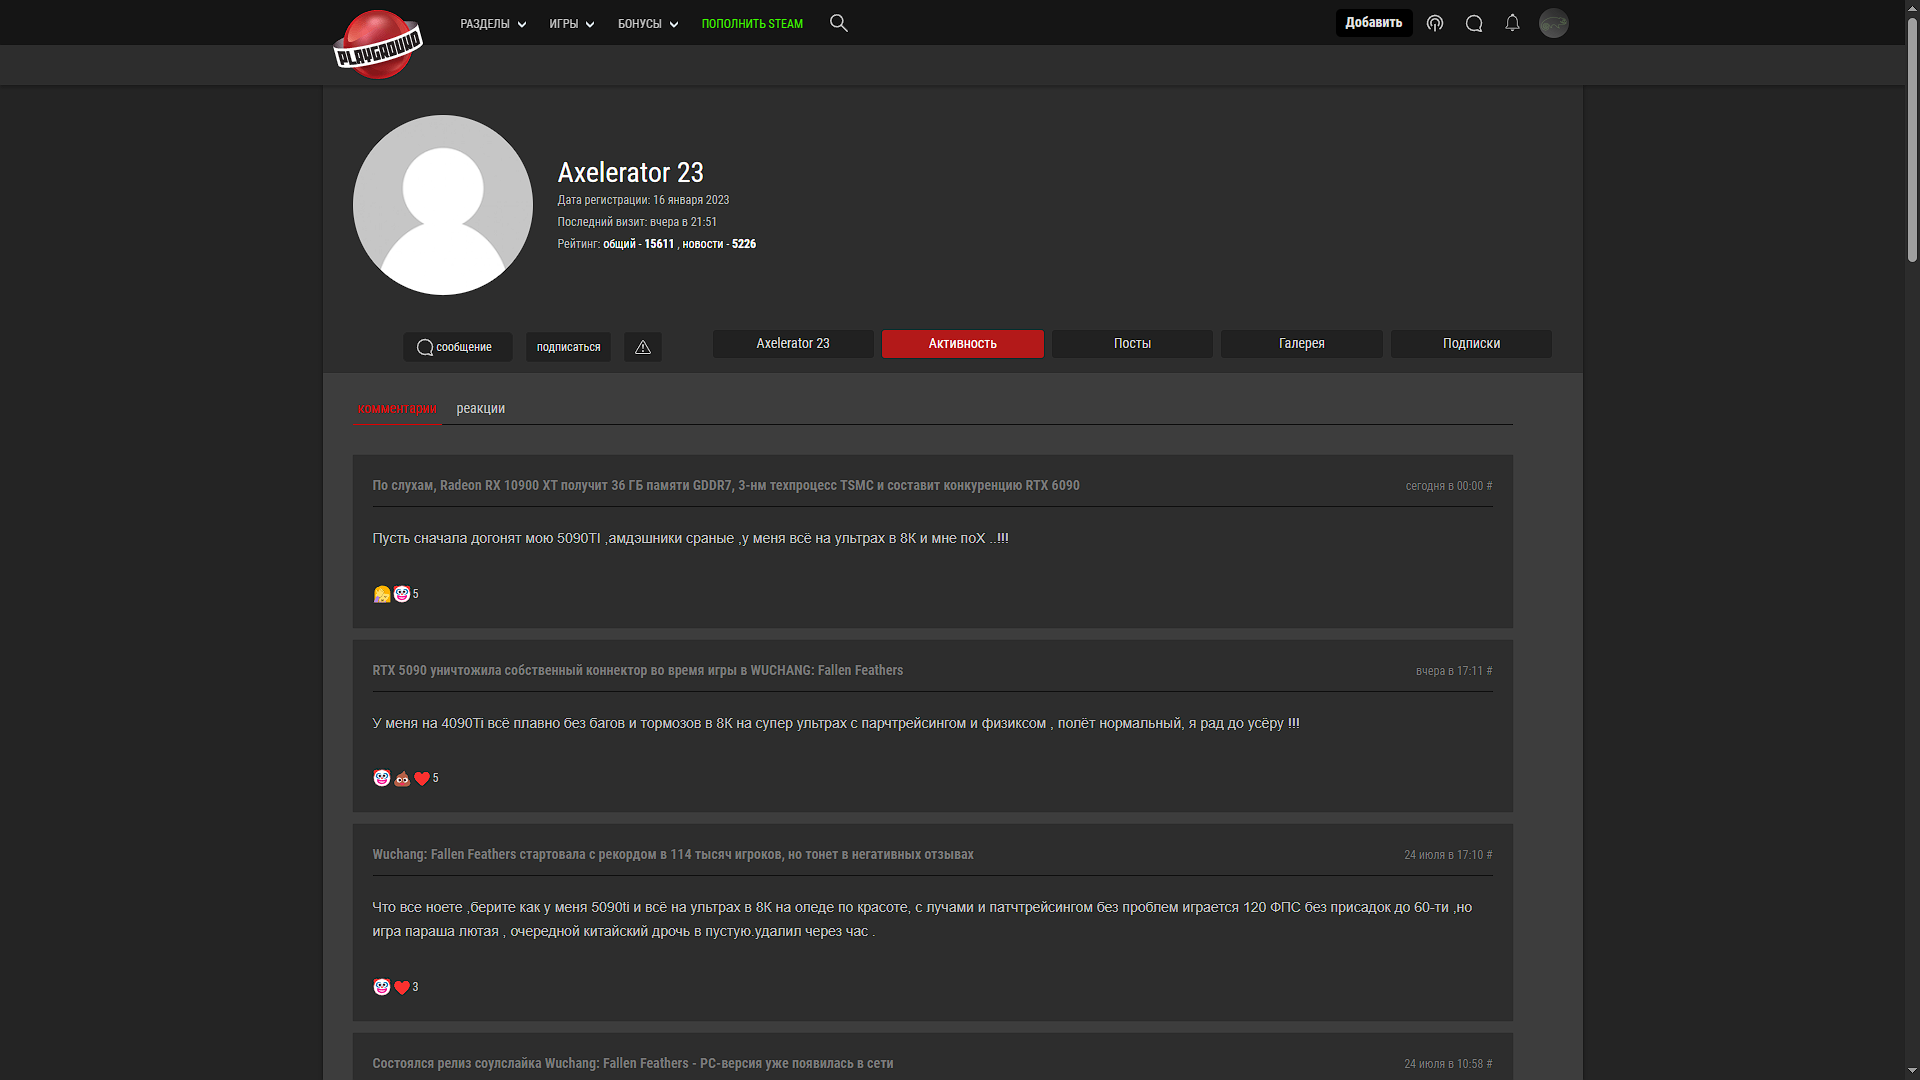Open the Состоялся релиз соулслайка Wuchang article link
1920x1080 pixels.
633,1064
